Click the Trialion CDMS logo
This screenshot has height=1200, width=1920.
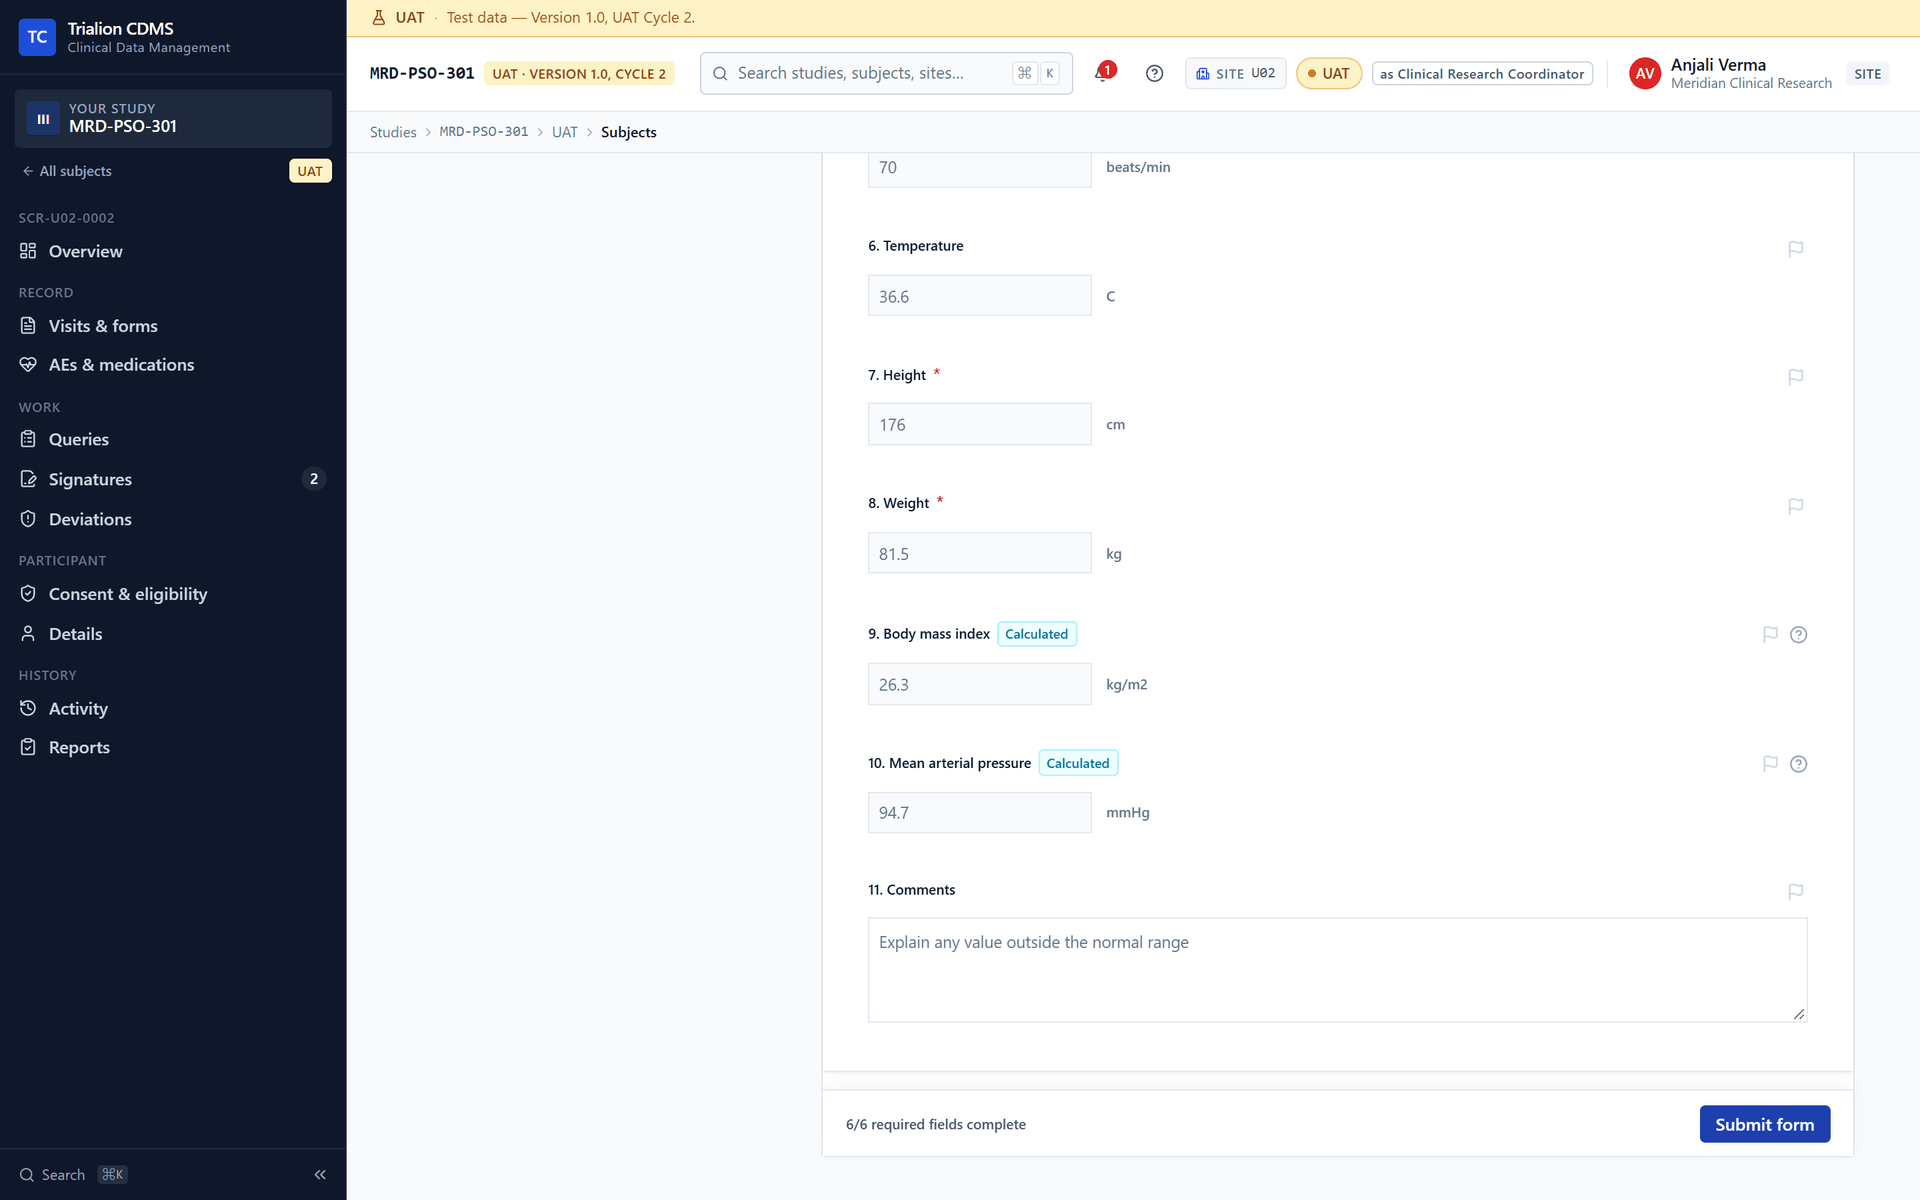(x=37, y=37)
